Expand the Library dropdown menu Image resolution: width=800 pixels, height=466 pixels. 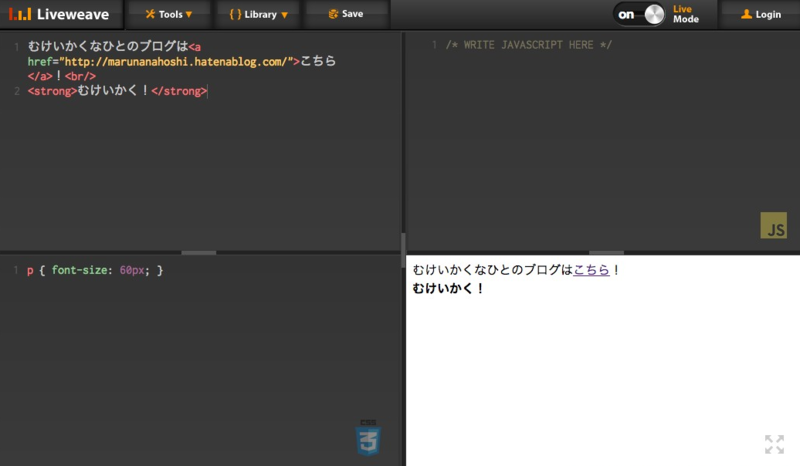pos(258,14)
